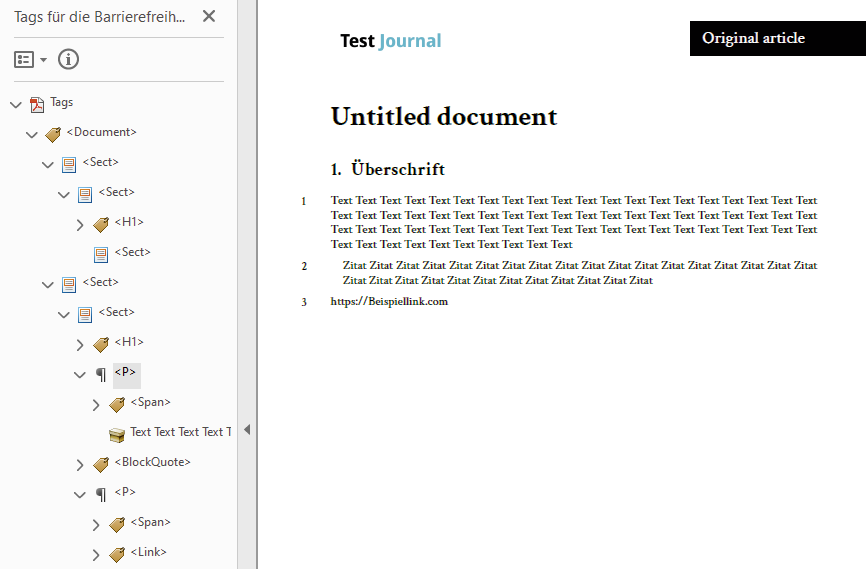866x569 pixels.
Task: Expand the Span under first P tag
Action: click(x=96, y=404)
